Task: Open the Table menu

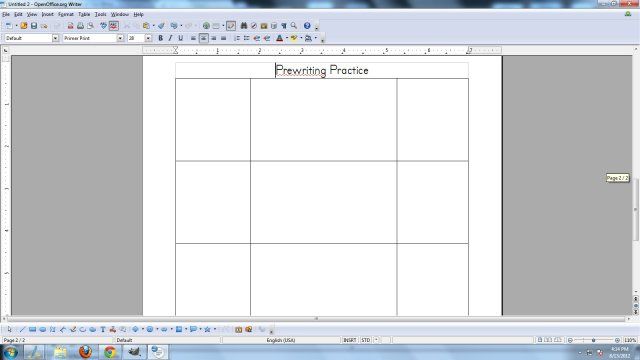Action: (x=84, y=14)
